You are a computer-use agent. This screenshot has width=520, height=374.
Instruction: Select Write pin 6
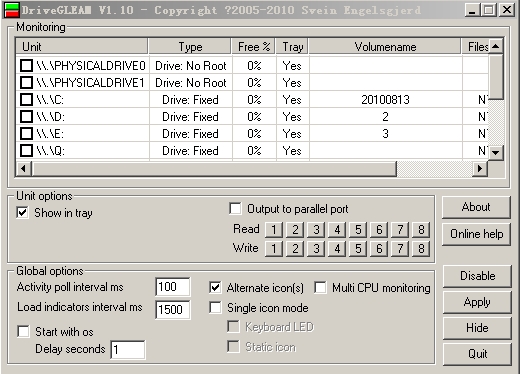[379, 249]
